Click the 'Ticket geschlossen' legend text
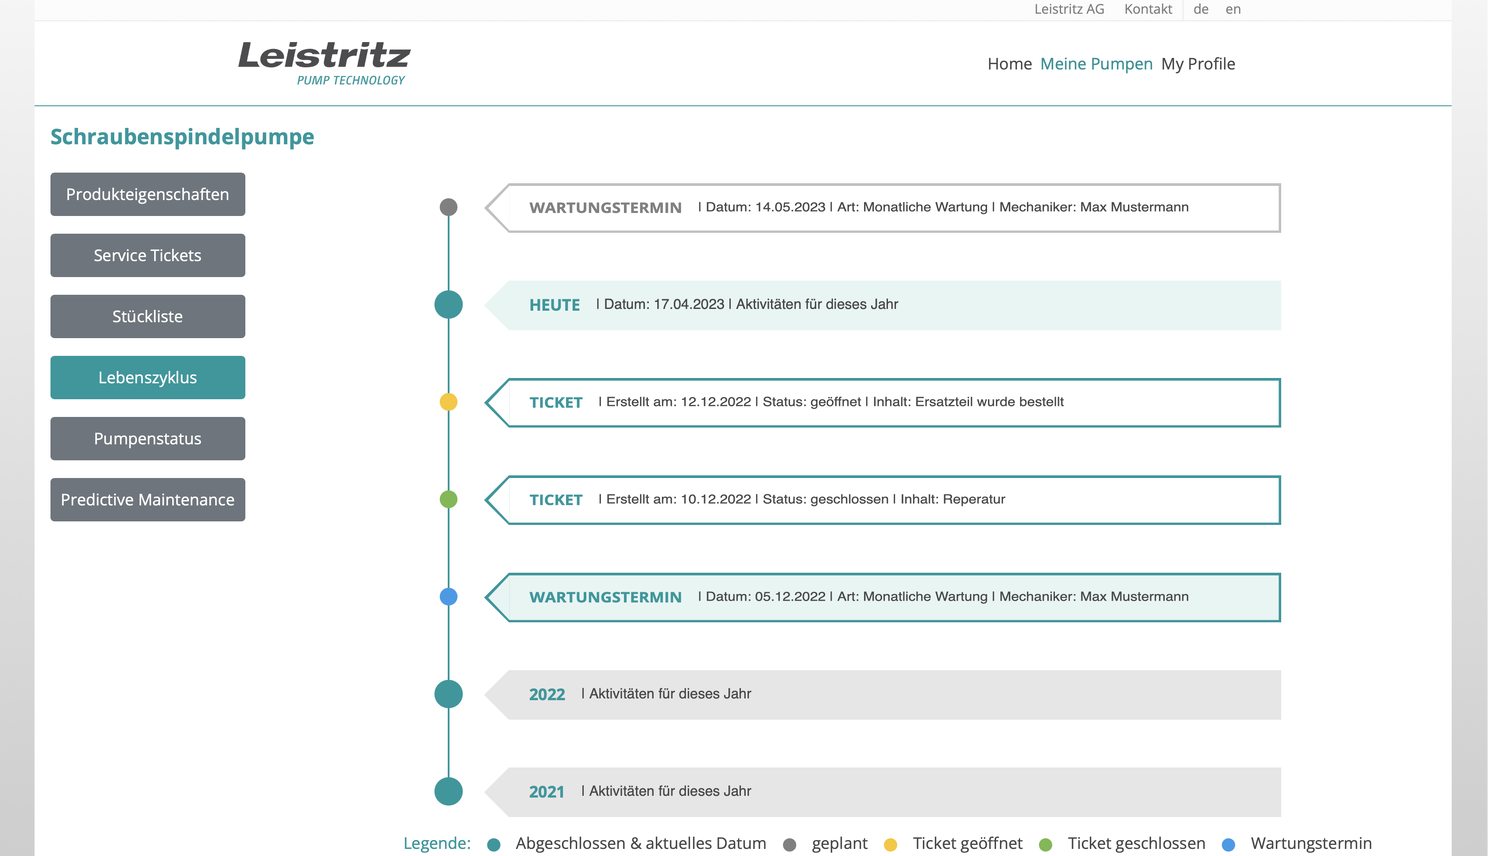1488x856 pixels. pos(1137,844)
